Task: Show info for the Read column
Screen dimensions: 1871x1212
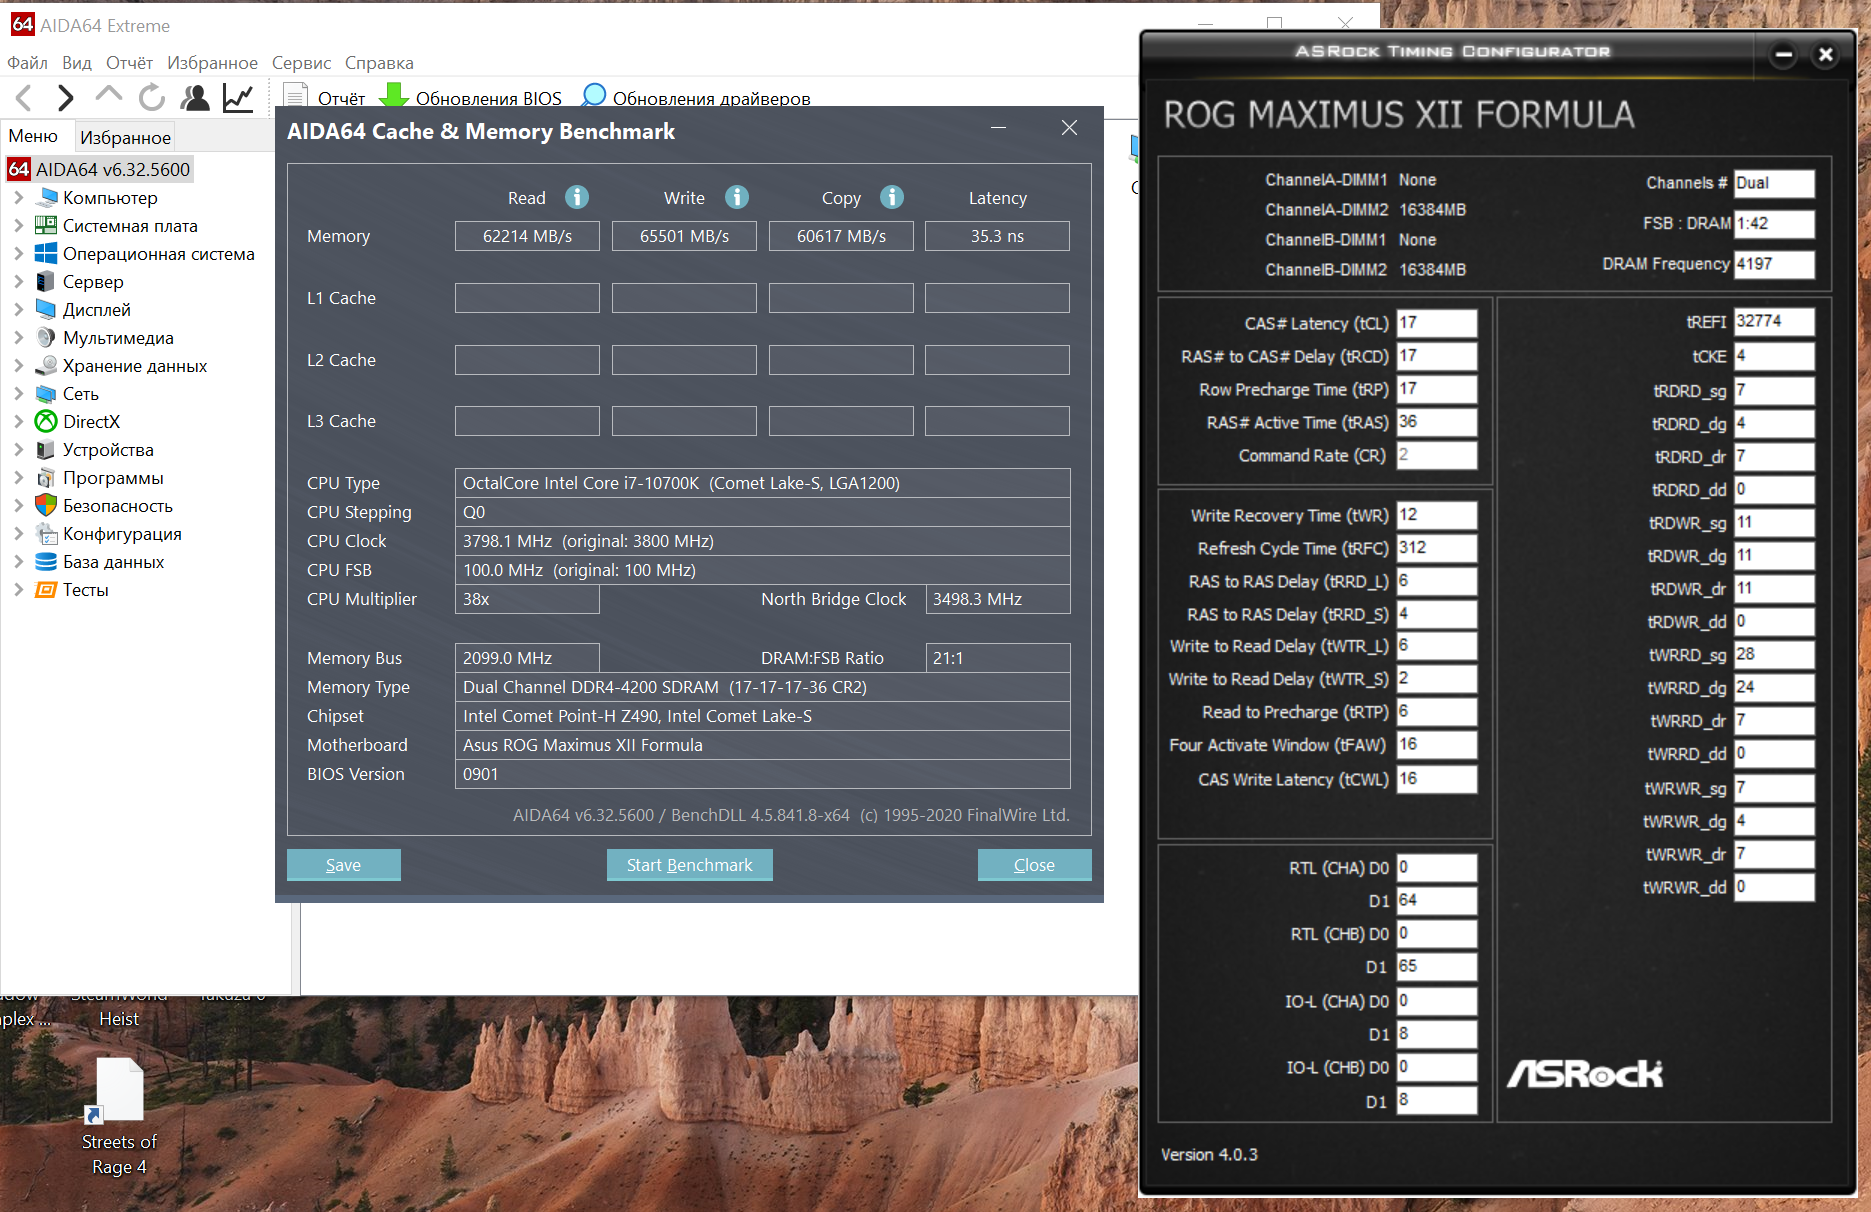Action: [x=577, y=197]
